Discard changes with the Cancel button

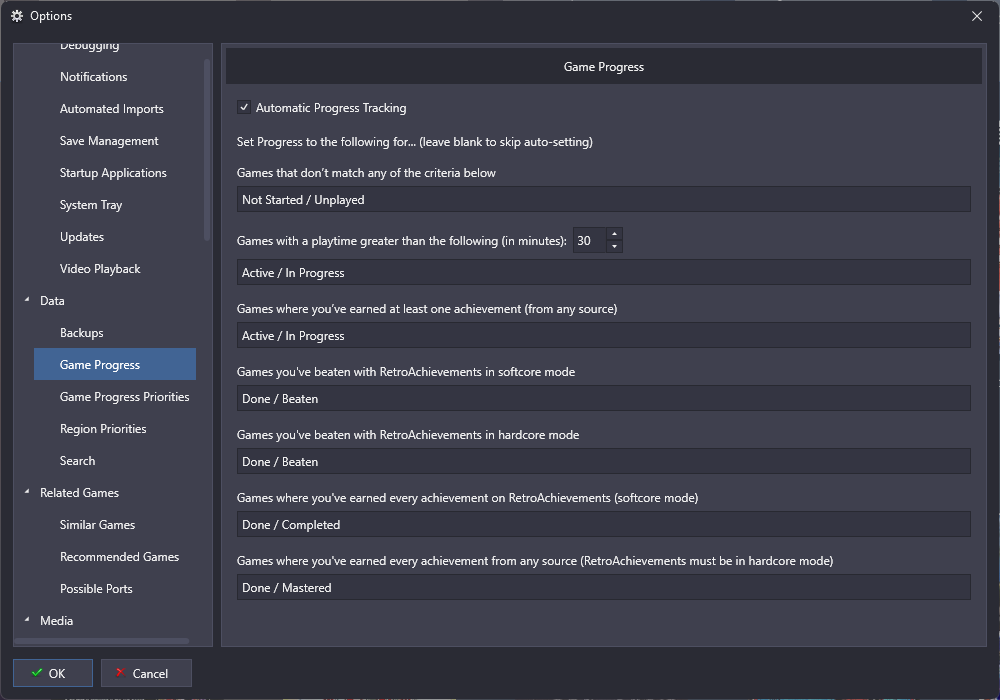tap(146, 673)
